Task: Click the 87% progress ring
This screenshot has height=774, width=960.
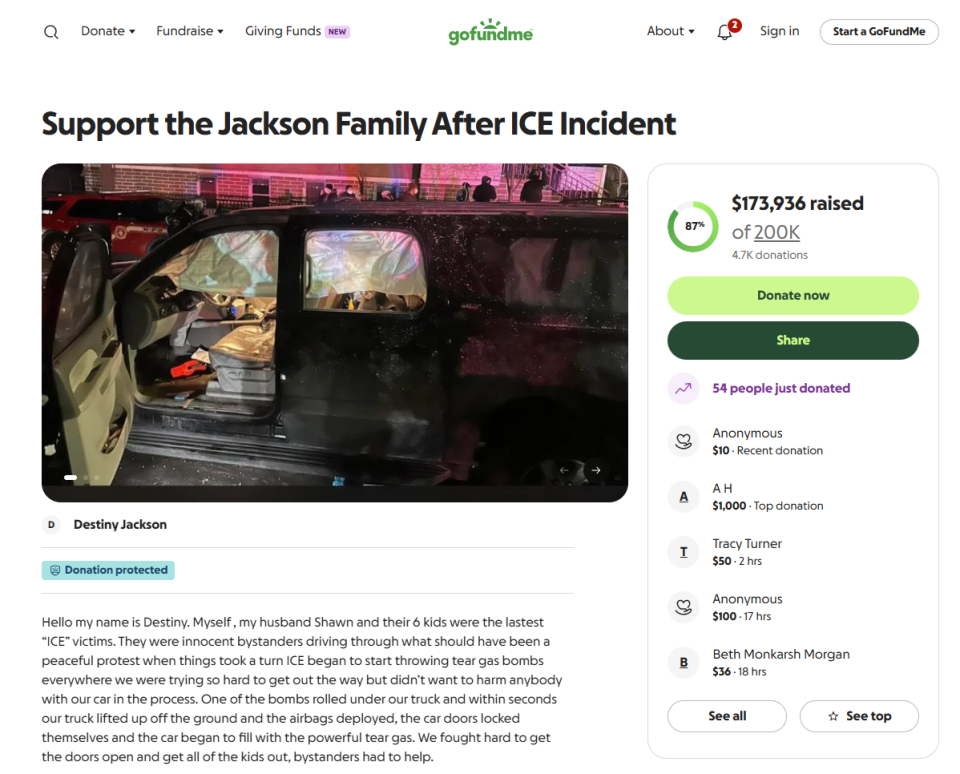Action: (693, 227)
